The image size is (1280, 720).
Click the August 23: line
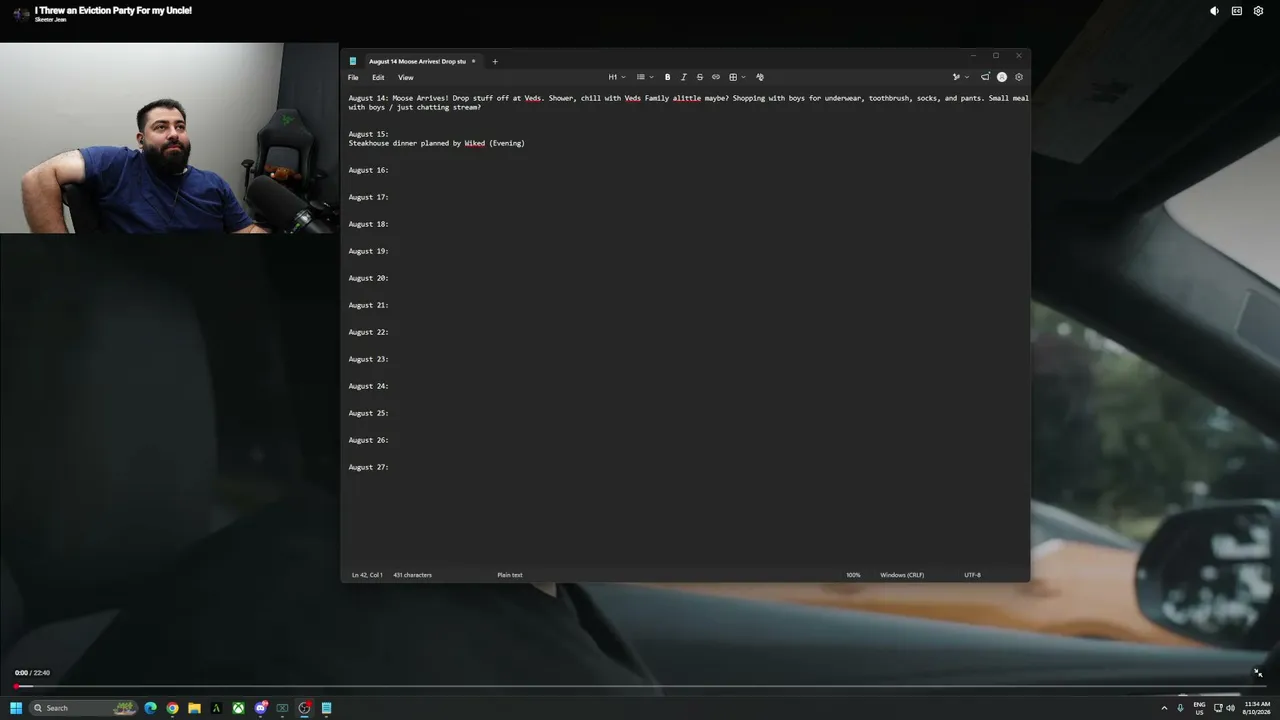click(x=368, y=359)
